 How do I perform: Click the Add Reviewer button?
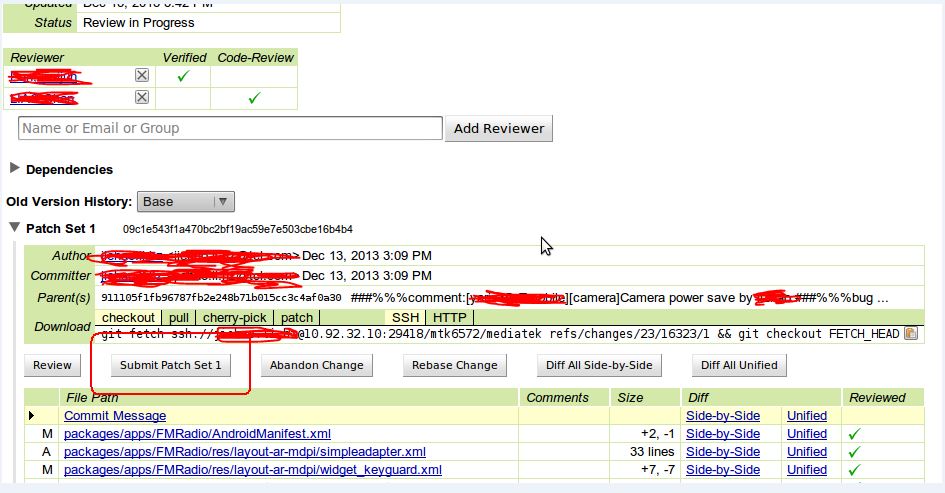498,128
